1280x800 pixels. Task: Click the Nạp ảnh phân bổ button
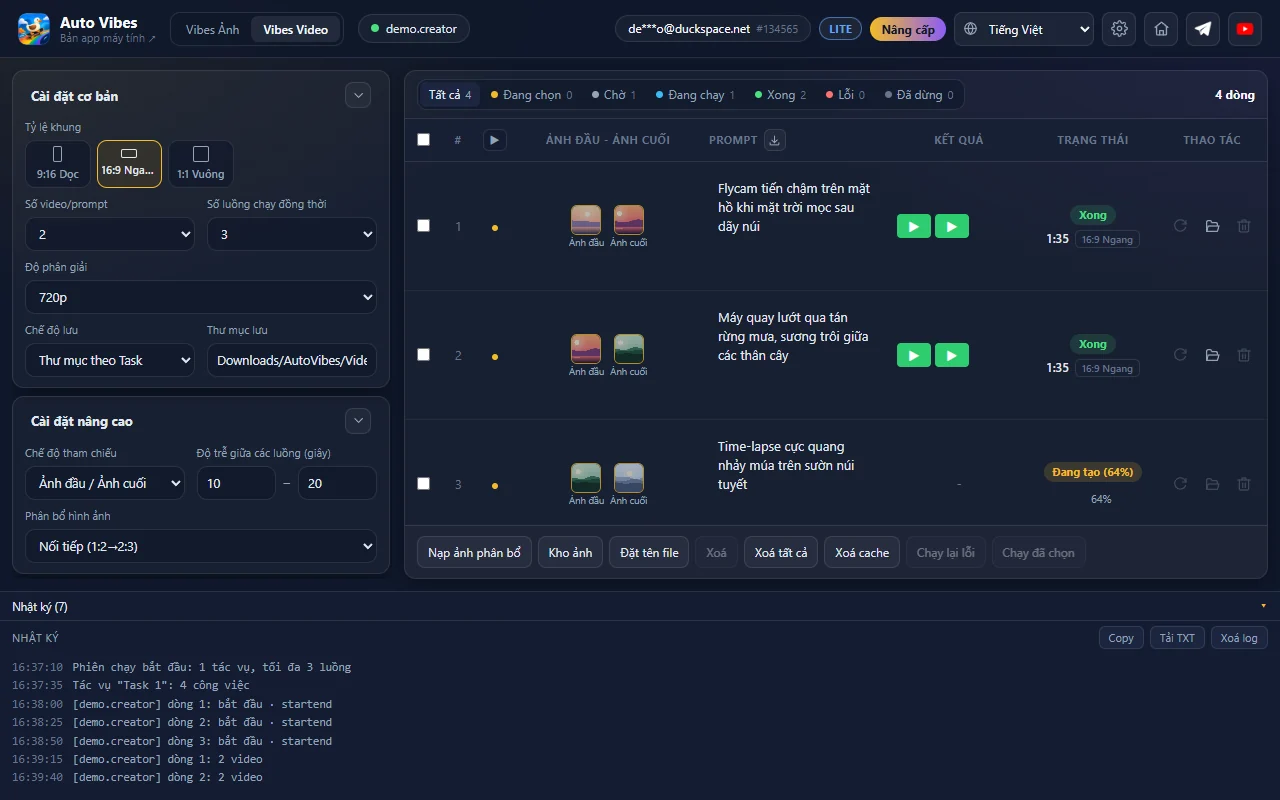474,552
